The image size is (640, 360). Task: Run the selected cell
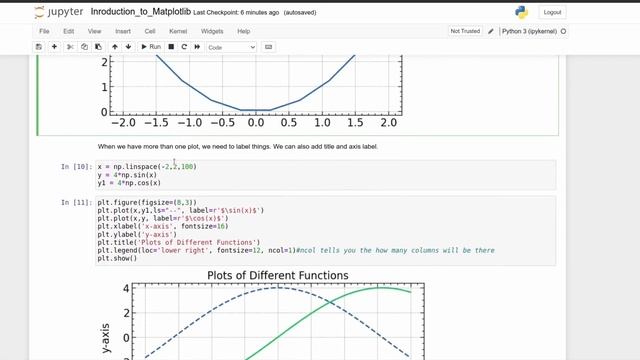tap(151, 47)
